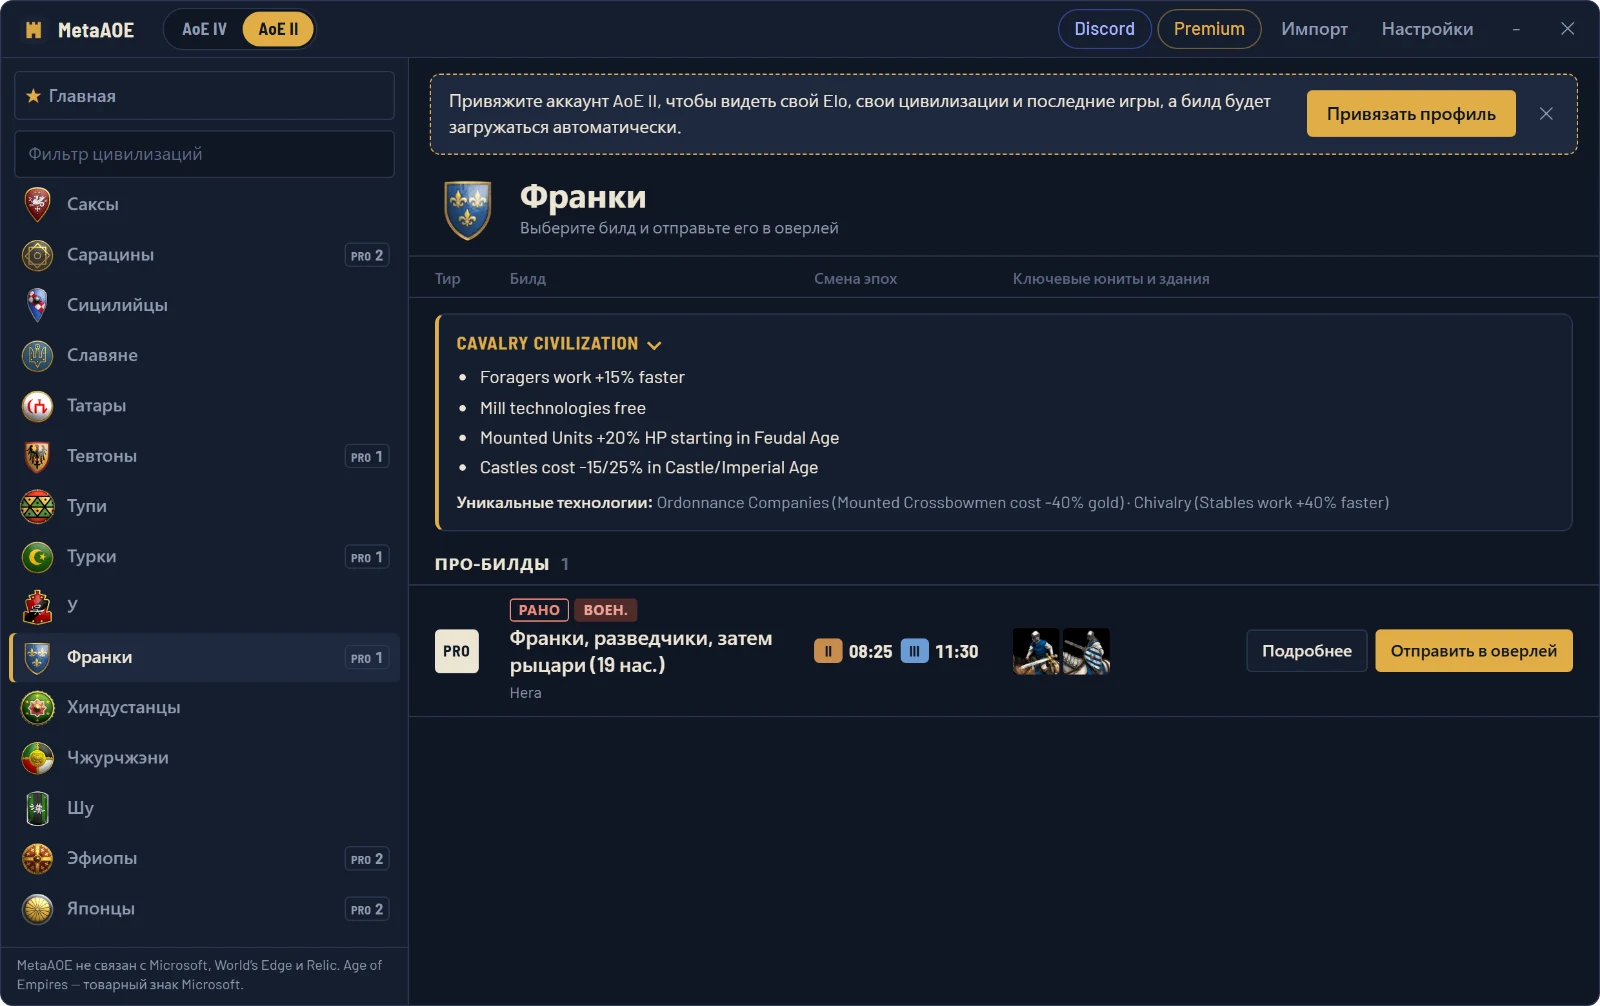
Task: Click Подробнее for the Franks build
Action: (1306, 651)
